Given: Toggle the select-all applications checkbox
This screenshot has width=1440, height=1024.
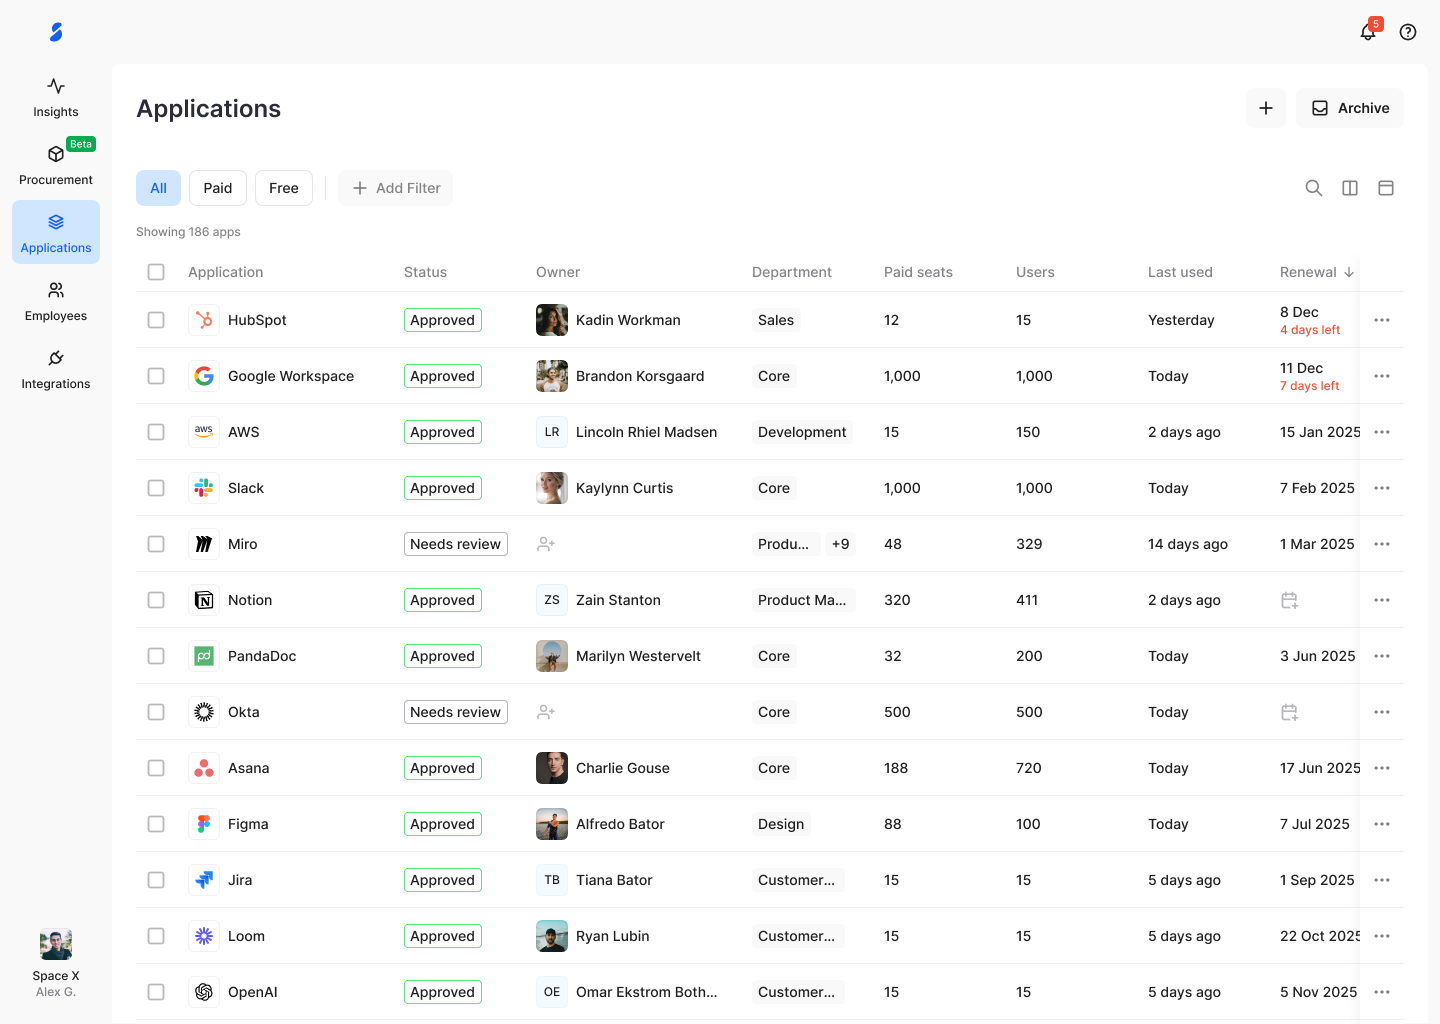Looking at the screenshot, I should coord(156,272).
